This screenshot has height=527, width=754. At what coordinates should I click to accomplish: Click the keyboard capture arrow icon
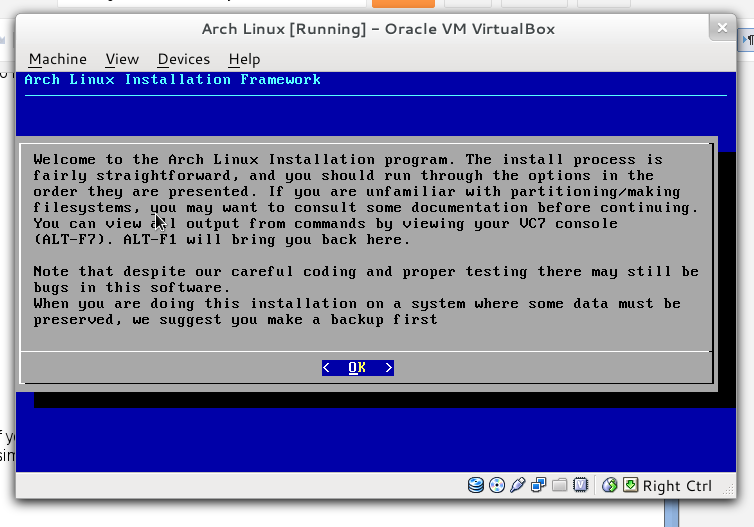click(630, 485)
